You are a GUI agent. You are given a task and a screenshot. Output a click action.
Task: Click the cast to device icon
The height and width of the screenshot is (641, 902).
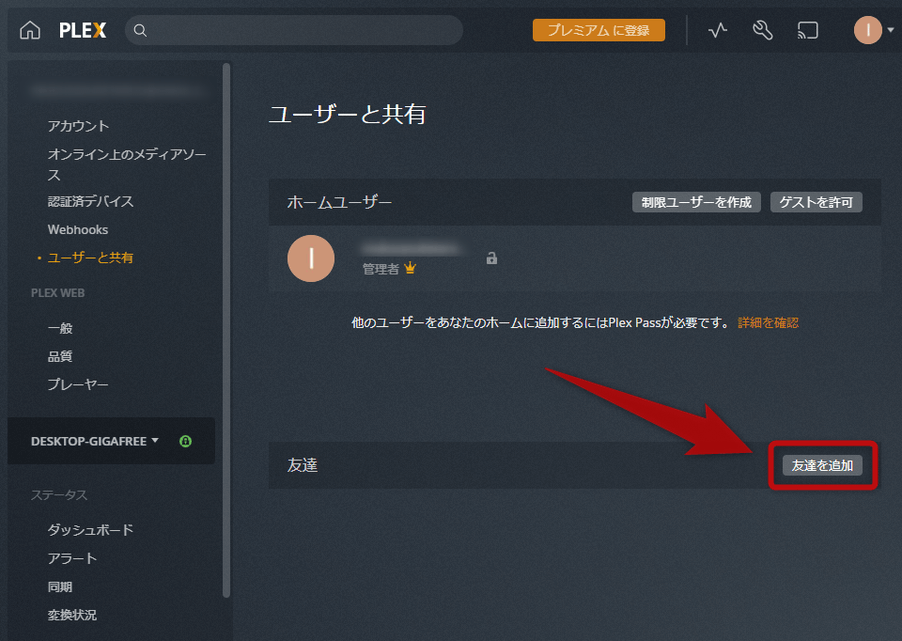[808, 30]
